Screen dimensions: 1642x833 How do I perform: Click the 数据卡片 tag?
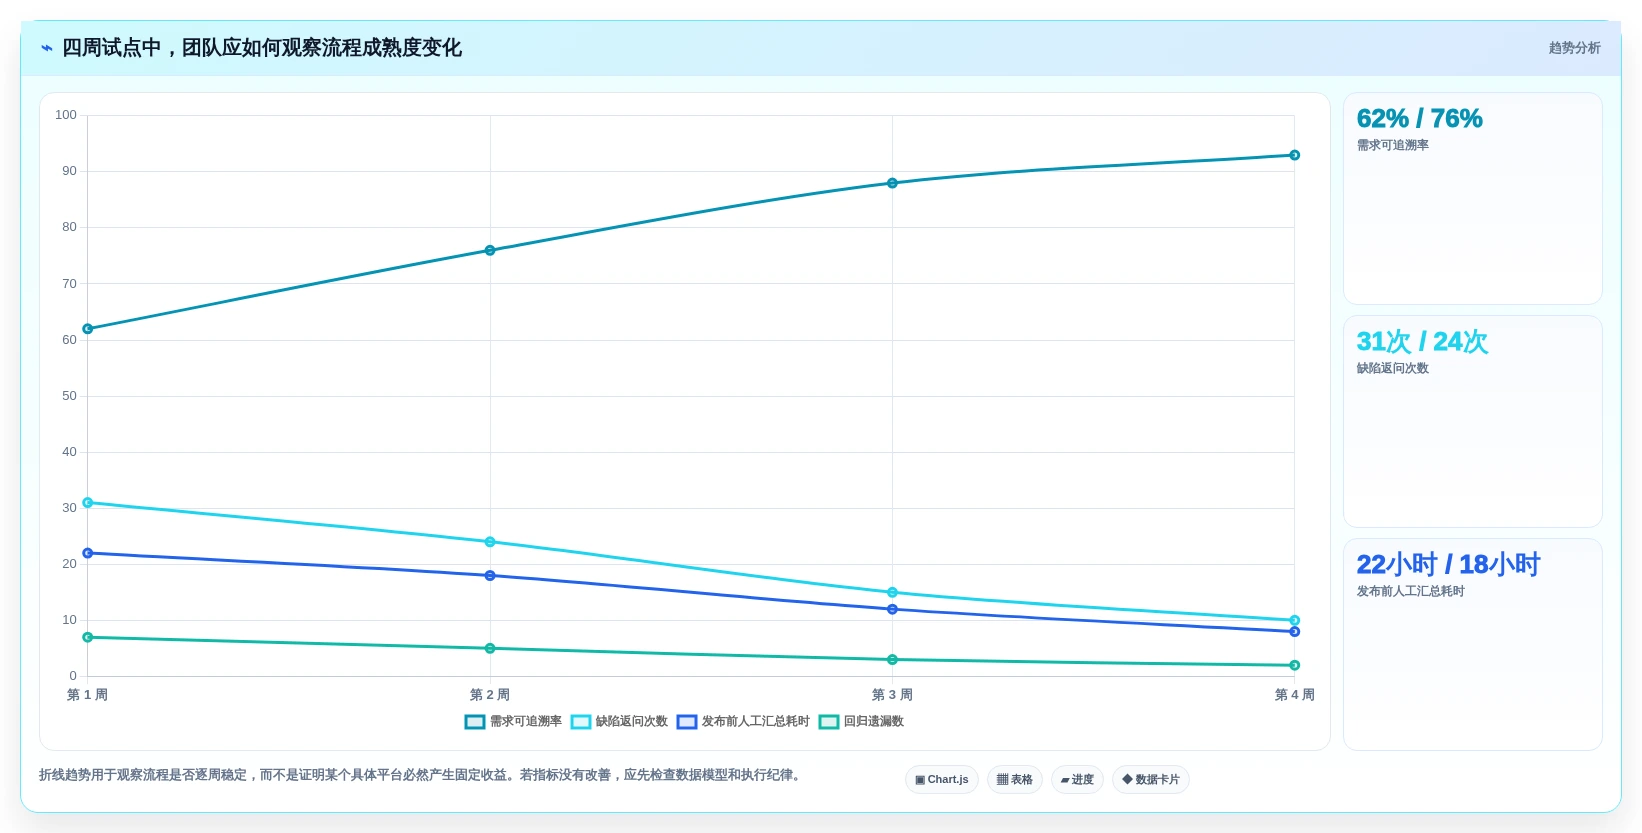(x=1151, y=780)
